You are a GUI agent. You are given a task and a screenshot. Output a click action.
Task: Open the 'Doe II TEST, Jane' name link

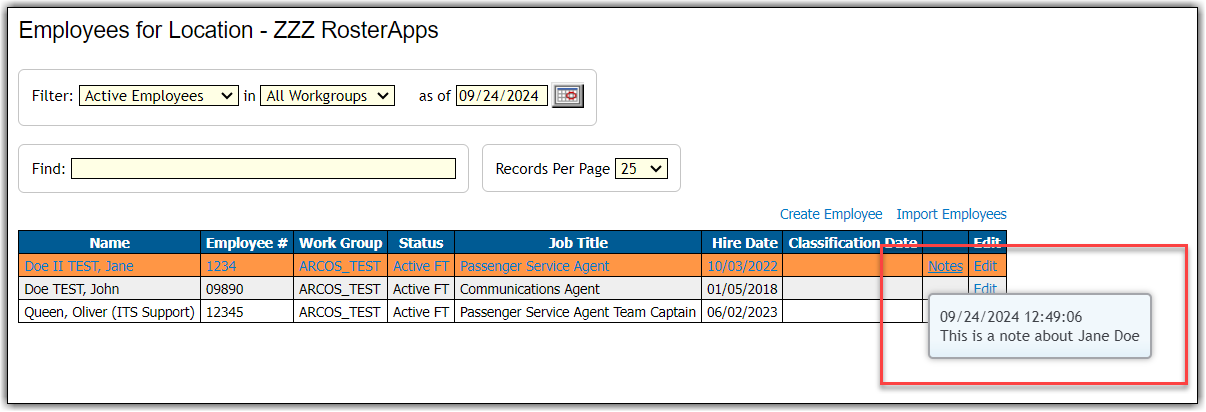point(79,266)
